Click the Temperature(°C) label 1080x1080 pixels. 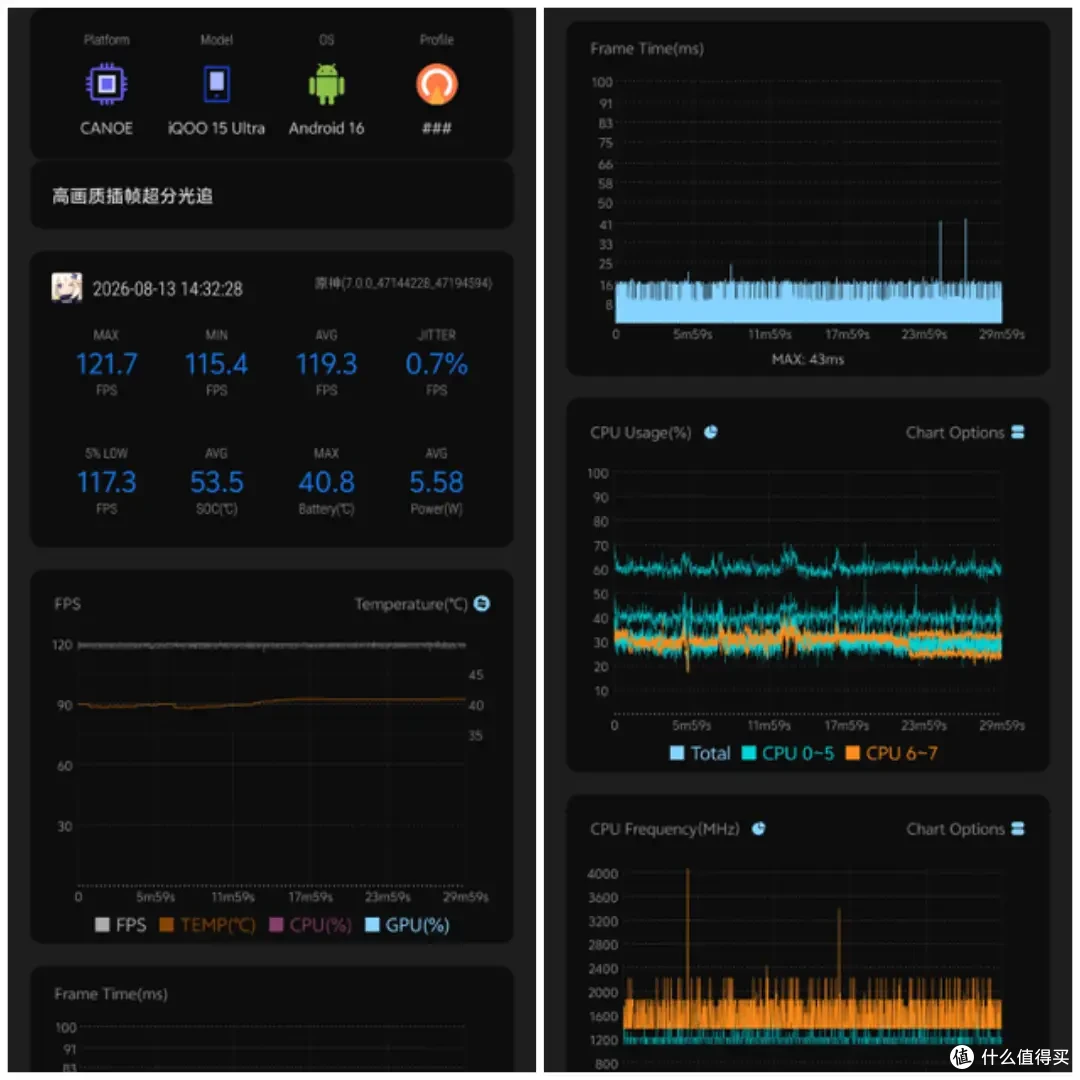point(411,604)
